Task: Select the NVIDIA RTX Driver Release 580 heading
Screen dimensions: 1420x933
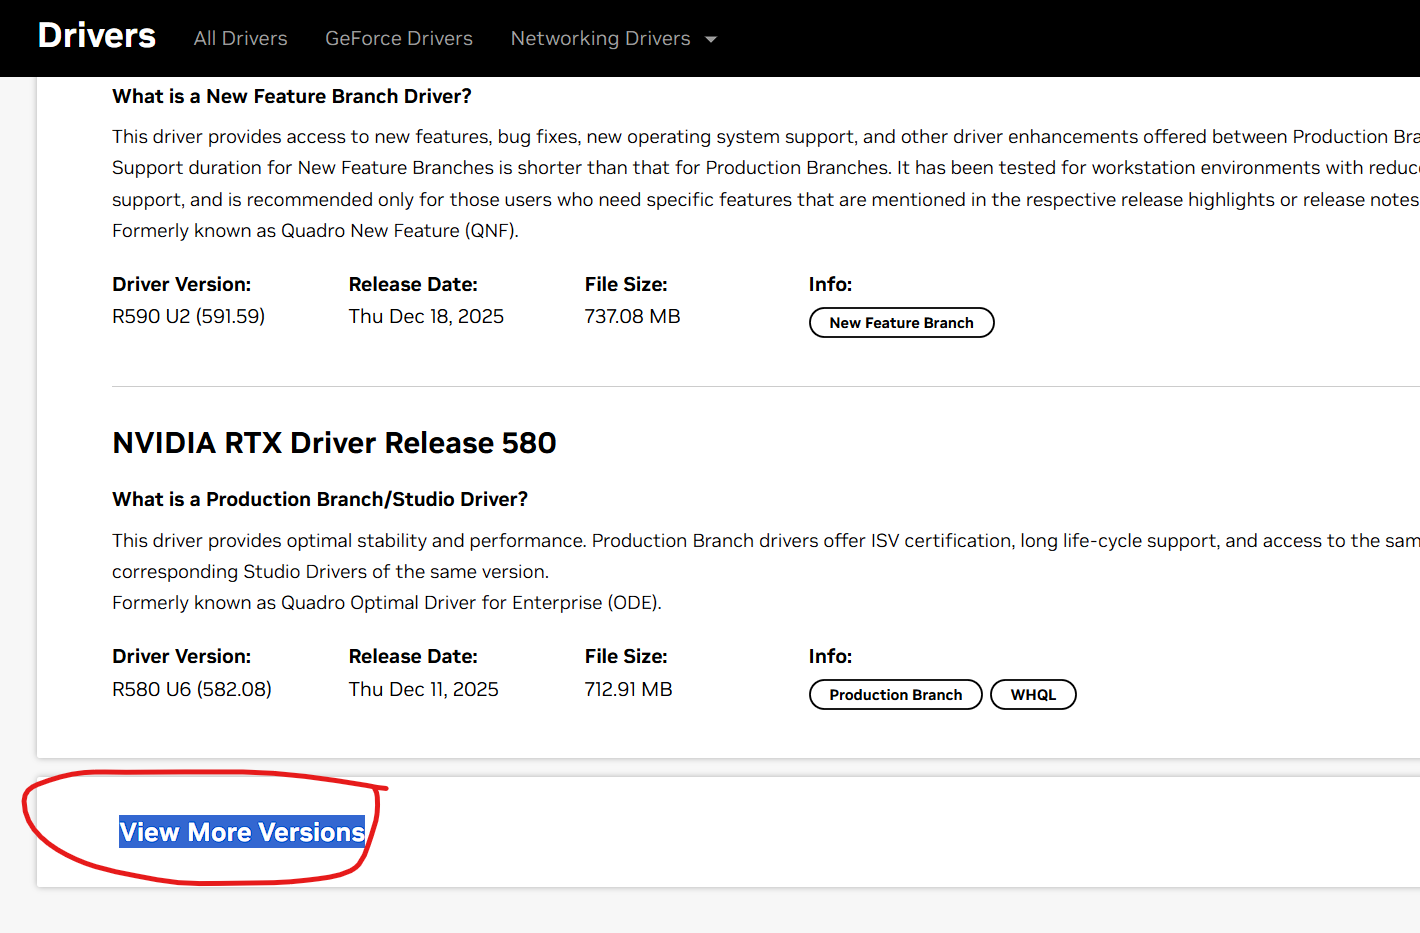Action: (334, 443)
